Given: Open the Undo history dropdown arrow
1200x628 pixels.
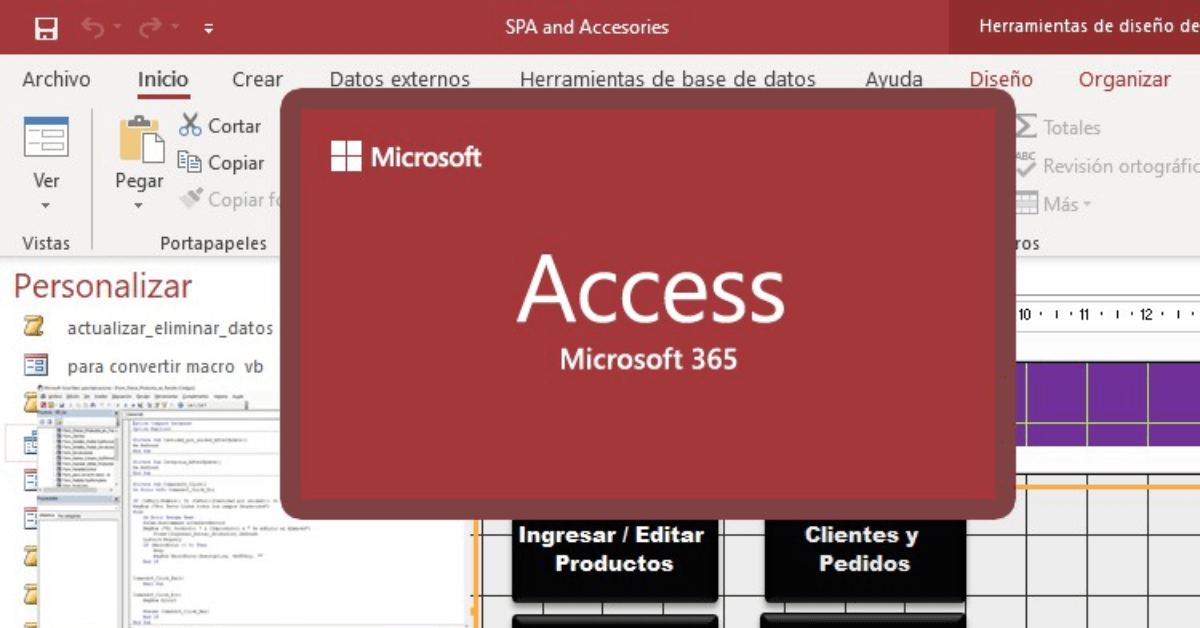Looking at the screenshot, I should (119, 29).
